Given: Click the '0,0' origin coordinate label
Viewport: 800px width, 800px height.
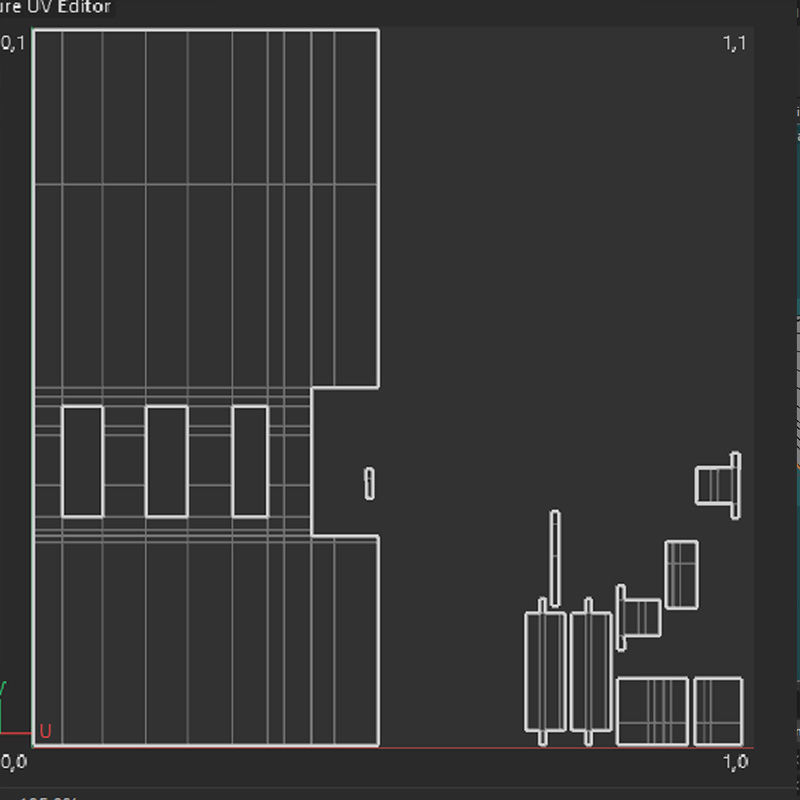Looking at the screenshot, I should point(14,762).
